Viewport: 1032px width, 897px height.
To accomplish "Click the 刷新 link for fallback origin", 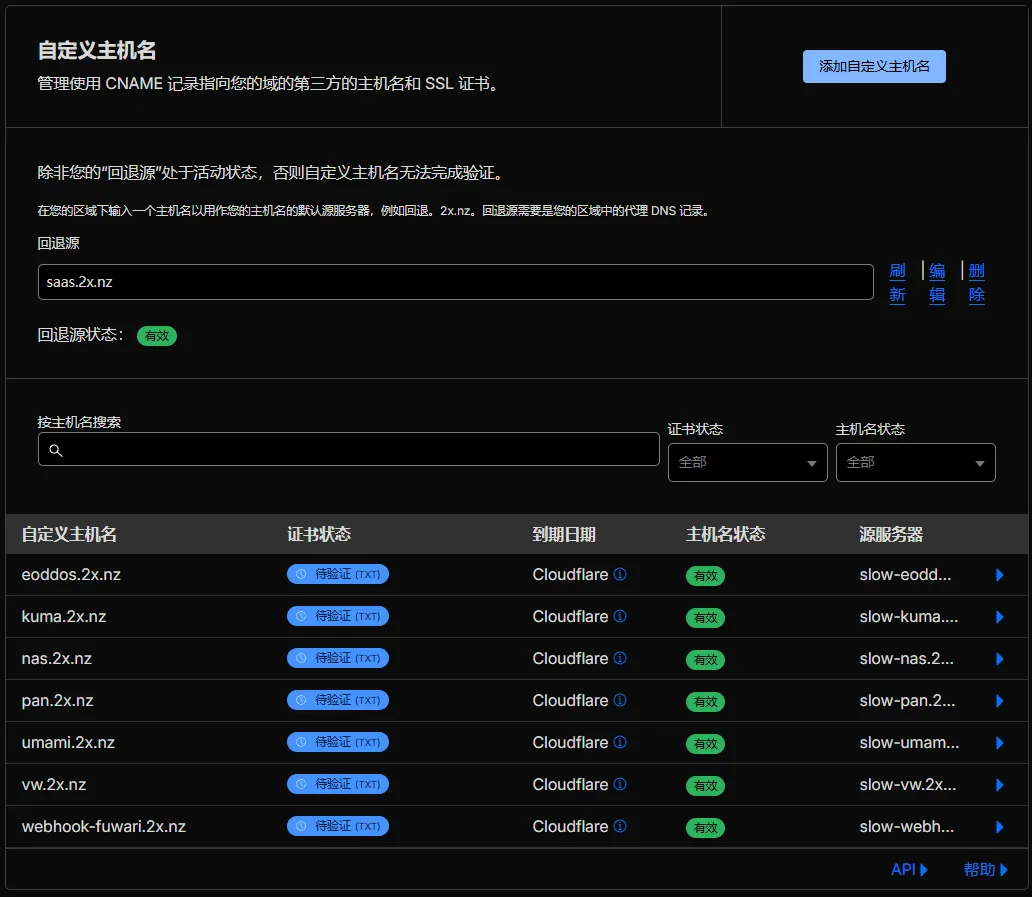I will tap(897, 283).
